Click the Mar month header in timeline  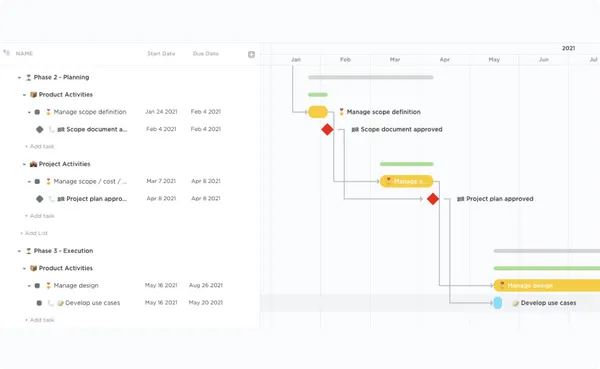pyautogui.click(x=395, y=60)
